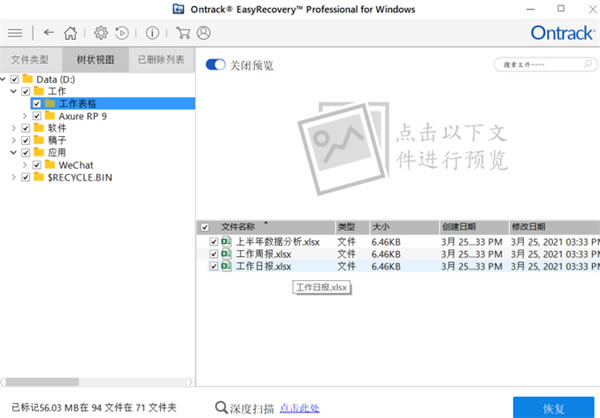Click the 点击此处 deep scan link
600x418 pixels.
[300, 408]
